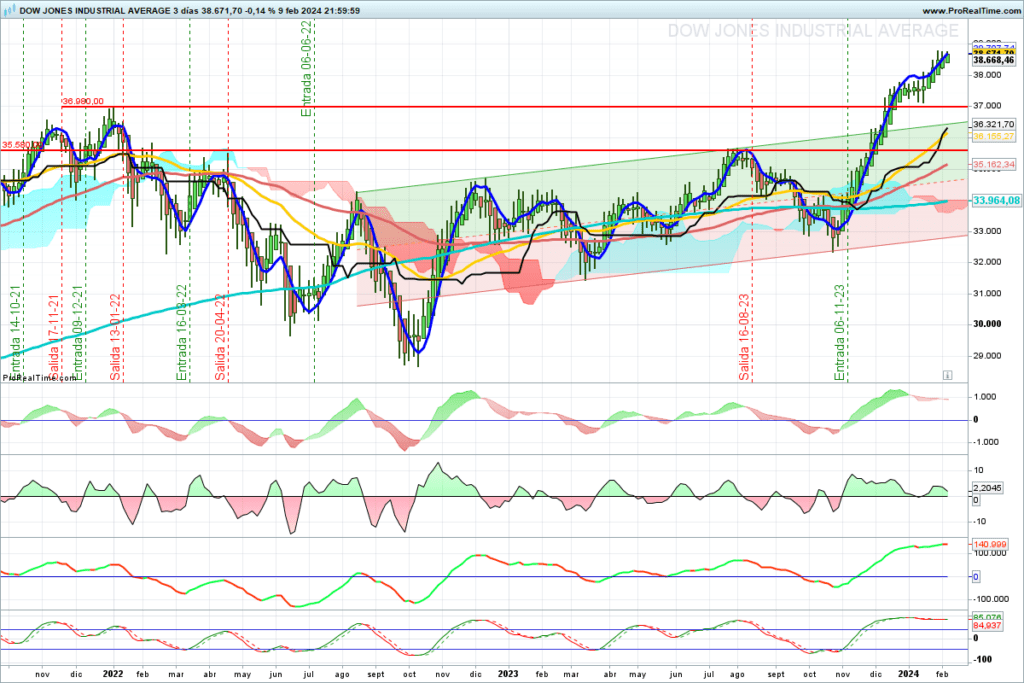This screenshot has width=1024, height=683.
Task: Click the 35.580,00 resistance level label
Action: (23, 145)
